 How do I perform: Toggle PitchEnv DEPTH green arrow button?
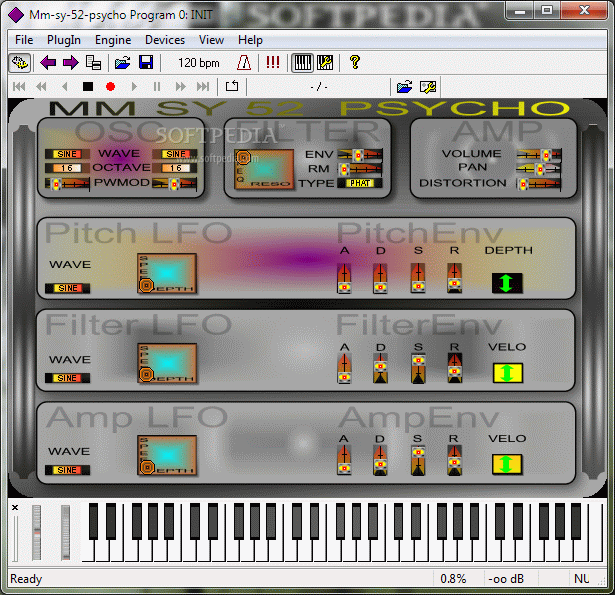pyautogui.click(x=507, y=283)
